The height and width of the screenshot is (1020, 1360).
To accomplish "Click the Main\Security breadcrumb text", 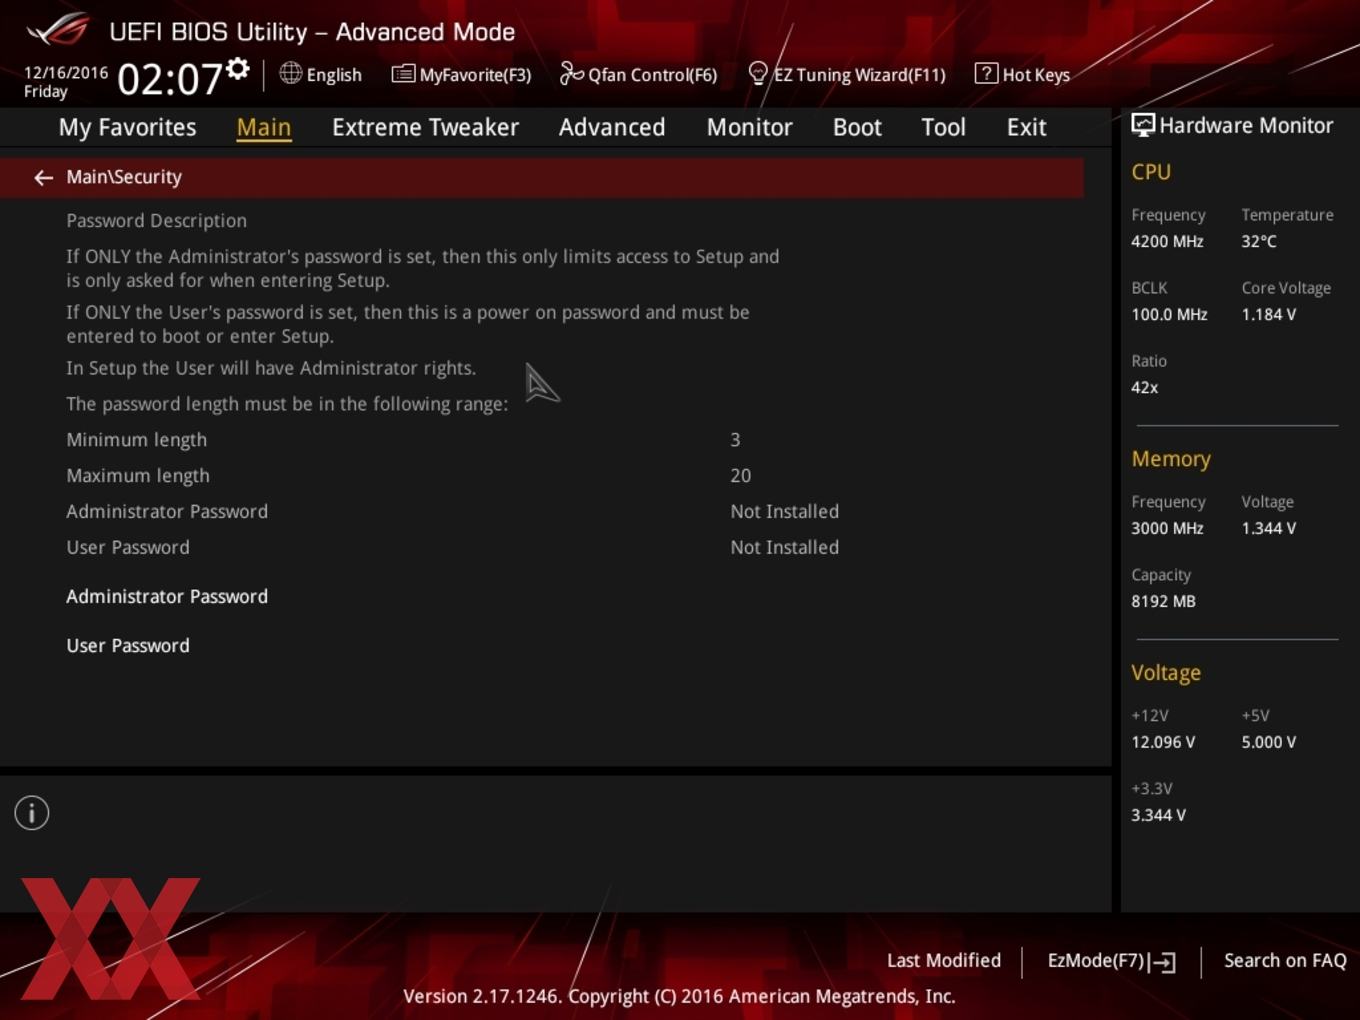I will tap(124, 177).
